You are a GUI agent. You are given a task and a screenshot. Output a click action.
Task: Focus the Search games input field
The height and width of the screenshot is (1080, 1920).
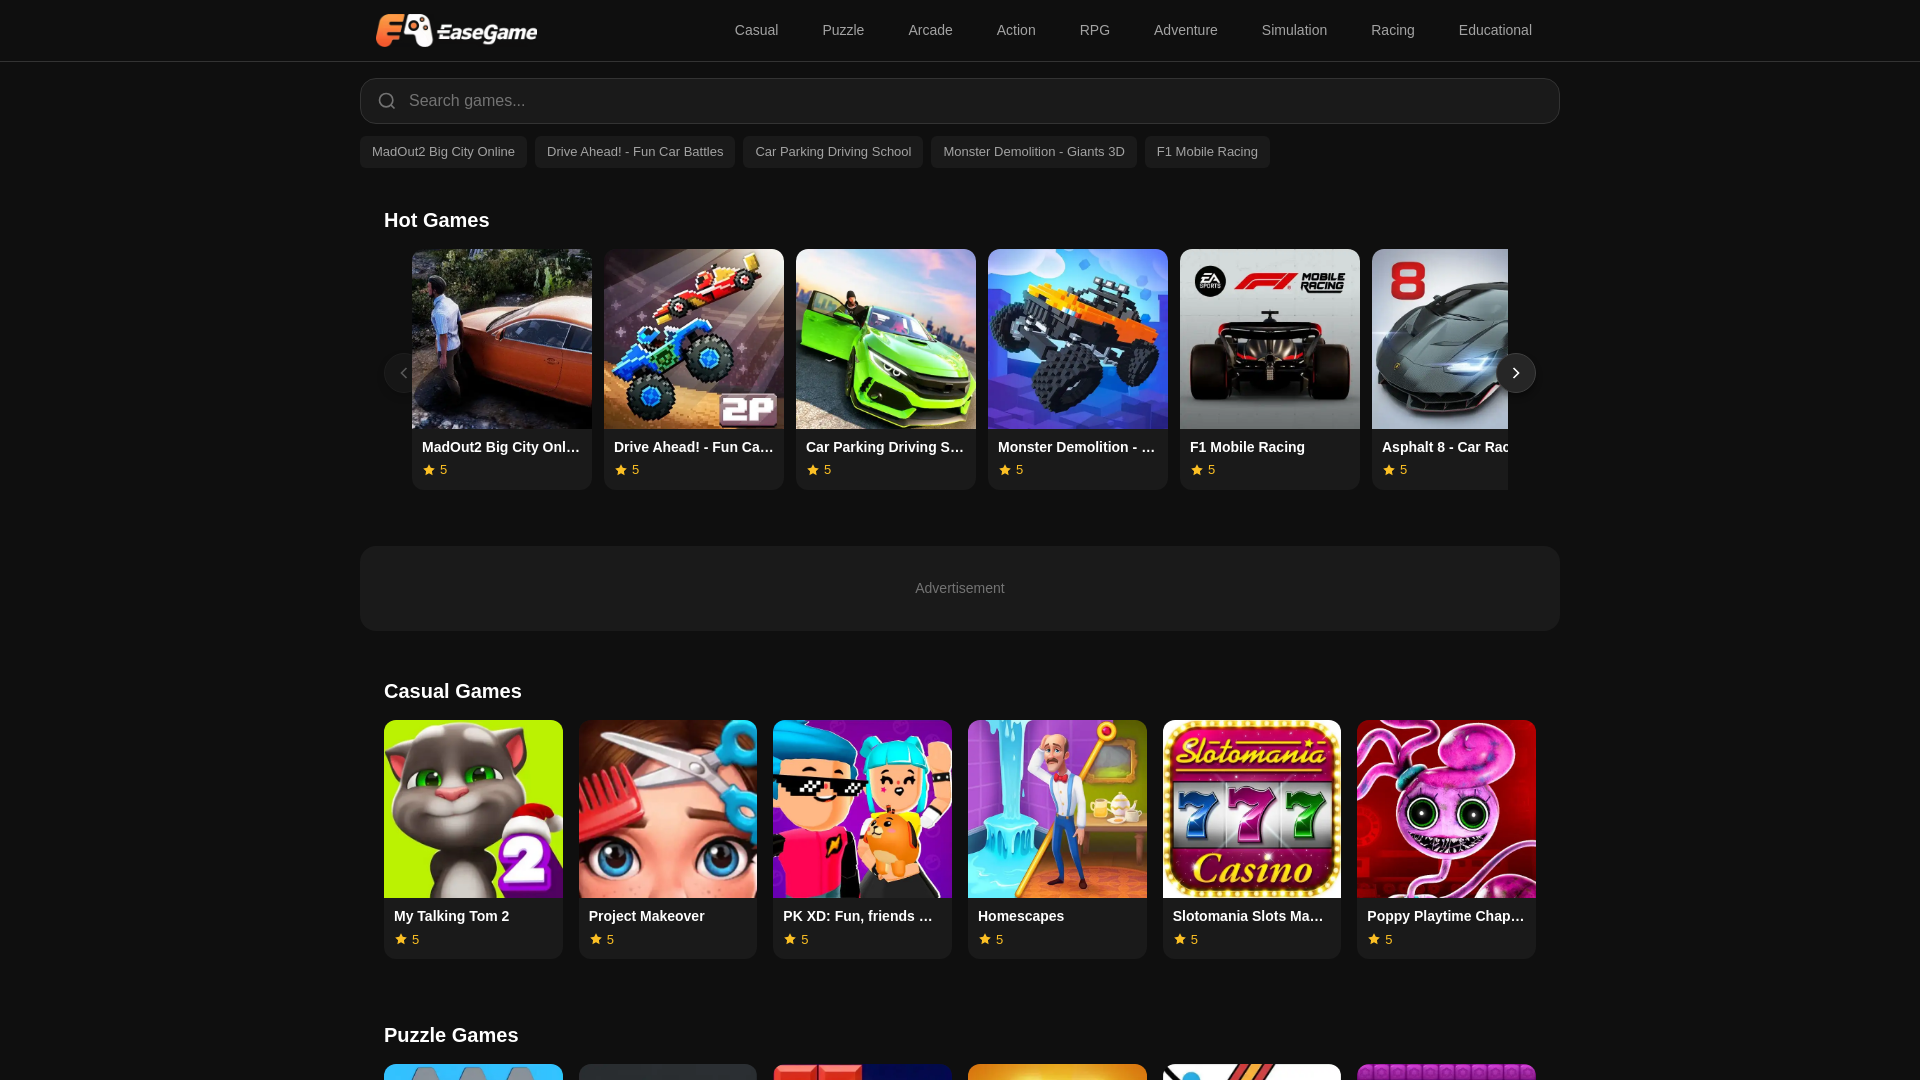[960, 101]
